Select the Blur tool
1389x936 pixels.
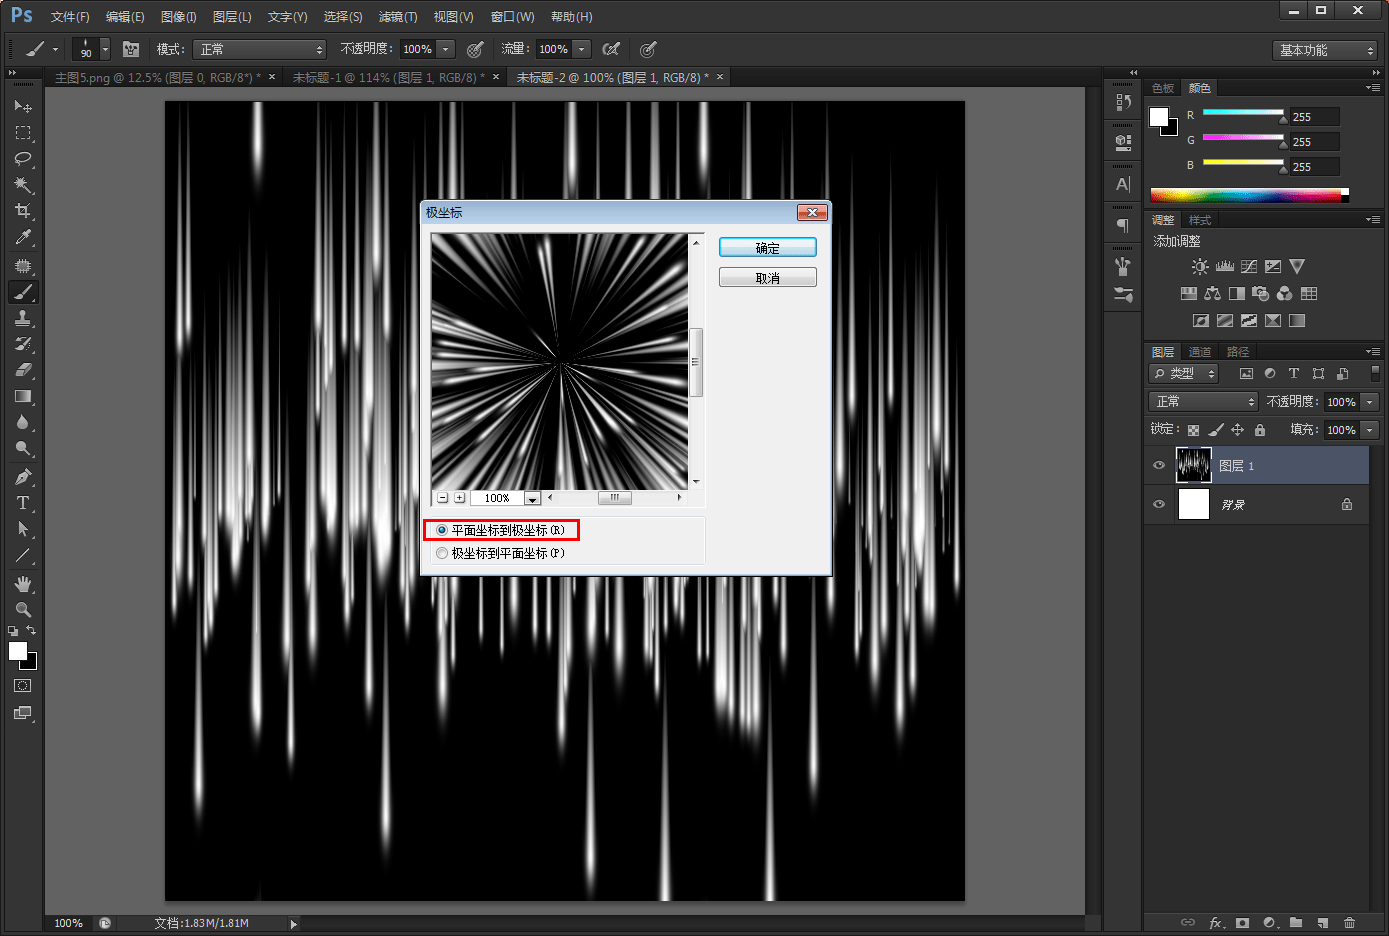(x=22, y=422)
